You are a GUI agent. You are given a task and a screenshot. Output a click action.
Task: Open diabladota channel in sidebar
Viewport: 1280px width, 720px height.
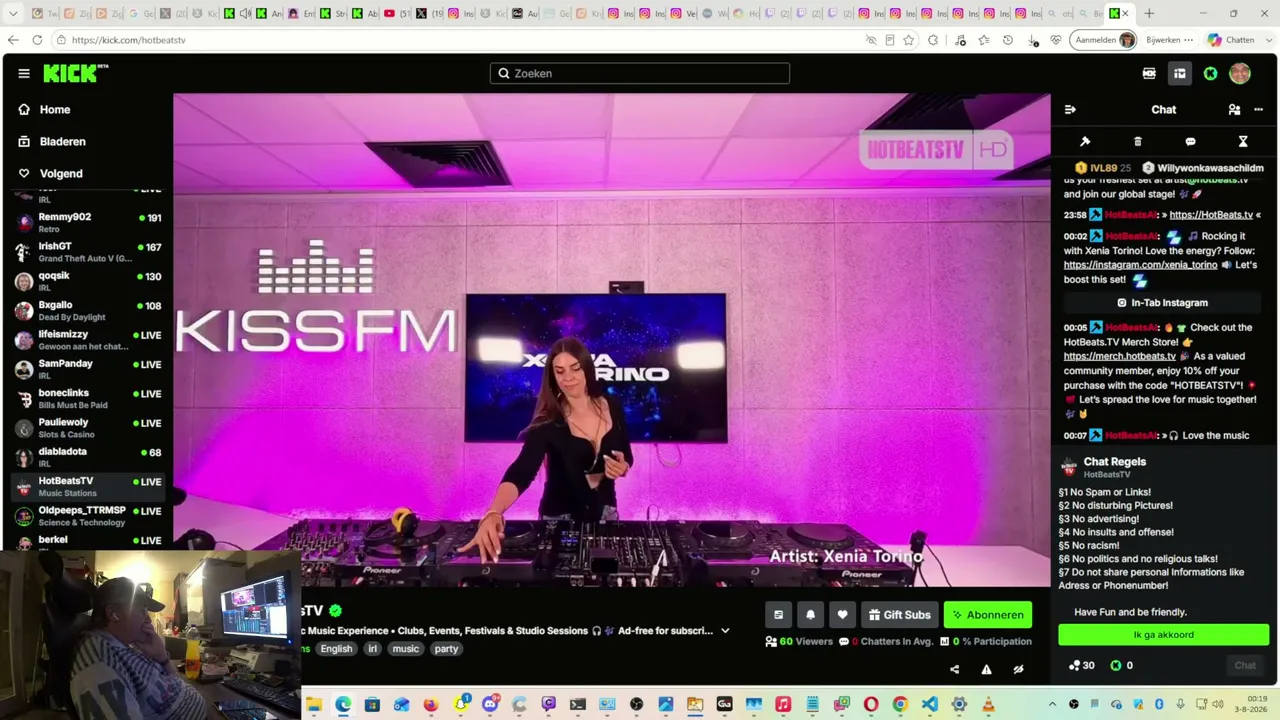tap(88, 457)
